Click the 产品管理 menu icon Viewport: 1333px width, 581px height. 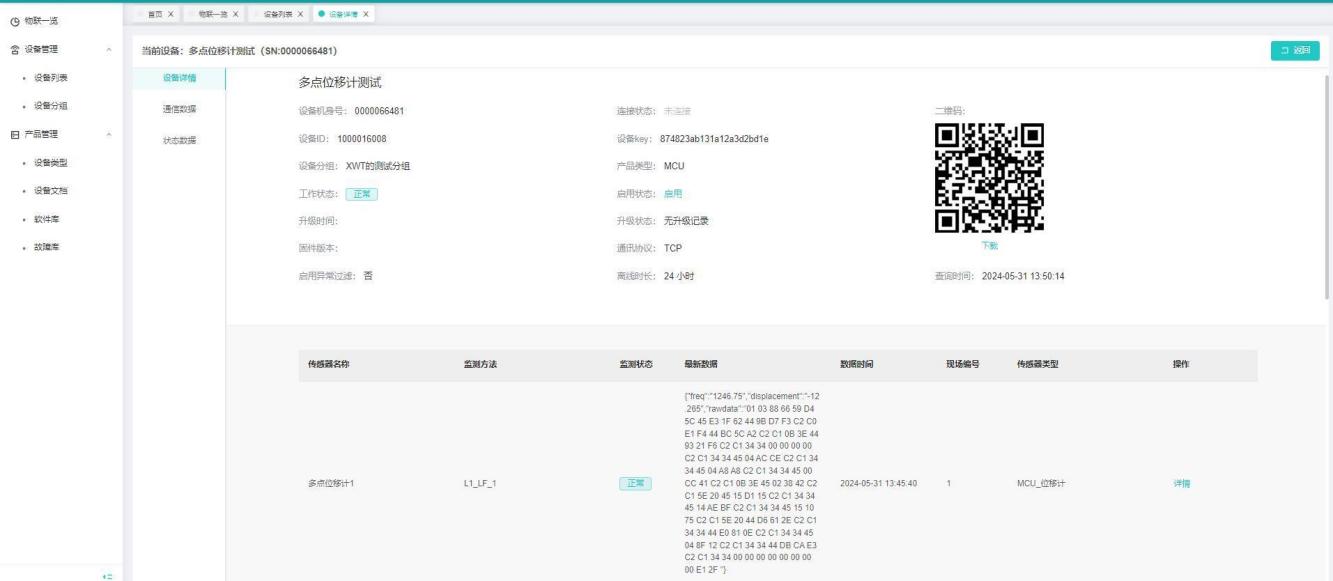point(12,134)
